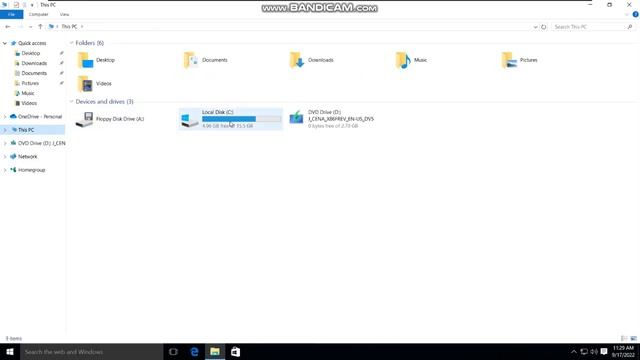Open the Desktop folder icon
The height and width of the screenshot is (360, 640).
coord(85,60)
